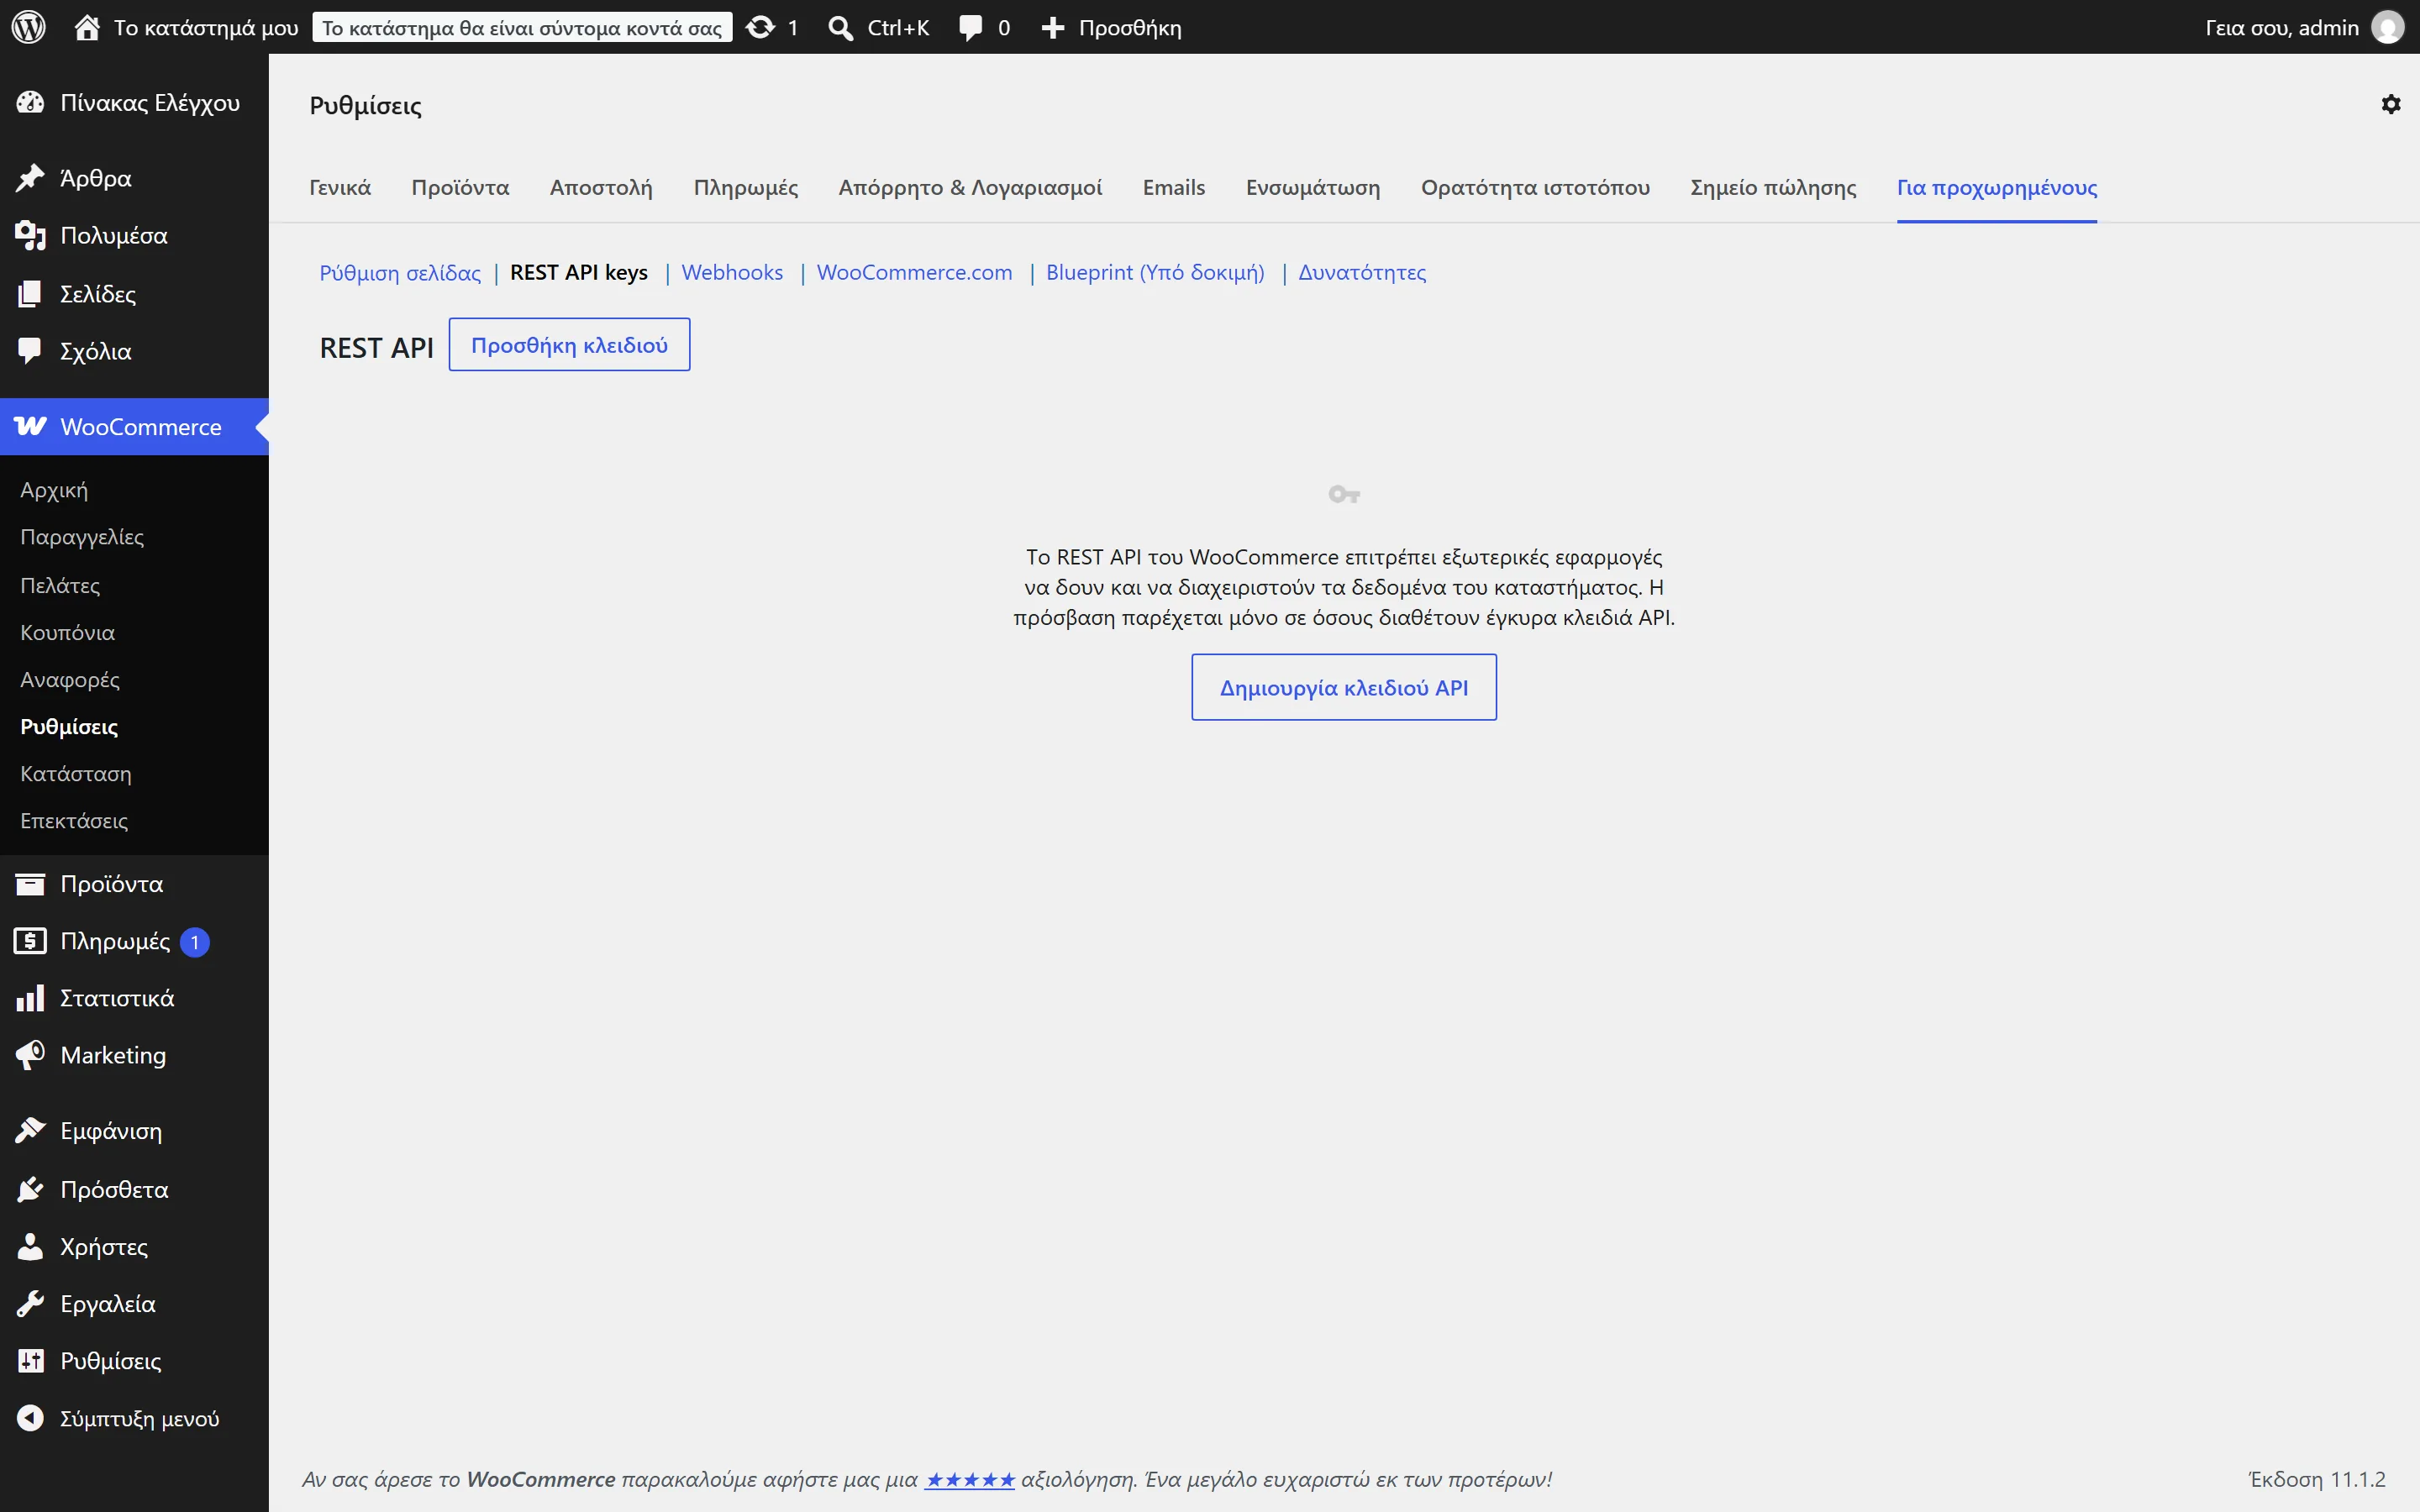
Task: Select the REST API keys sub-section
Action: (x=579, y=272)
